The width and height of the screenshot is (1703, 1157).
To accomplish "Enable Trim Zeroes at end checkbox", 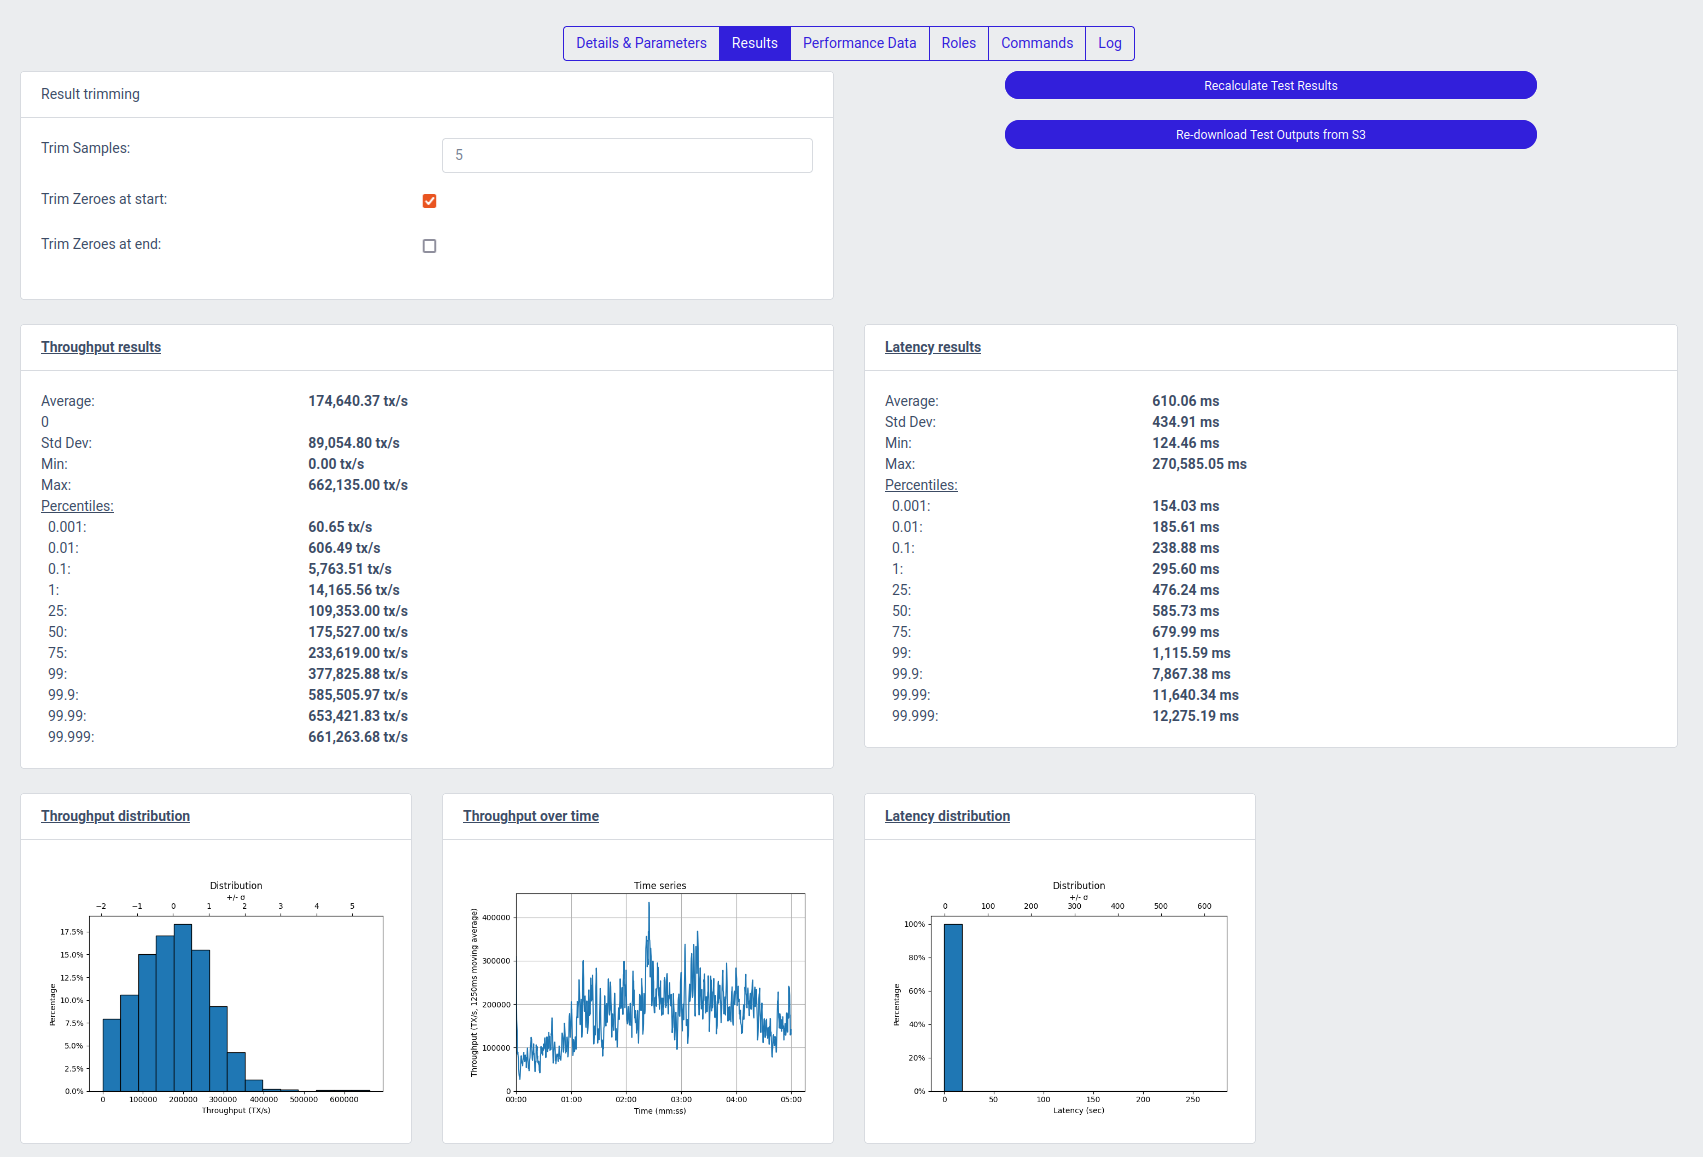I will 429,246.
